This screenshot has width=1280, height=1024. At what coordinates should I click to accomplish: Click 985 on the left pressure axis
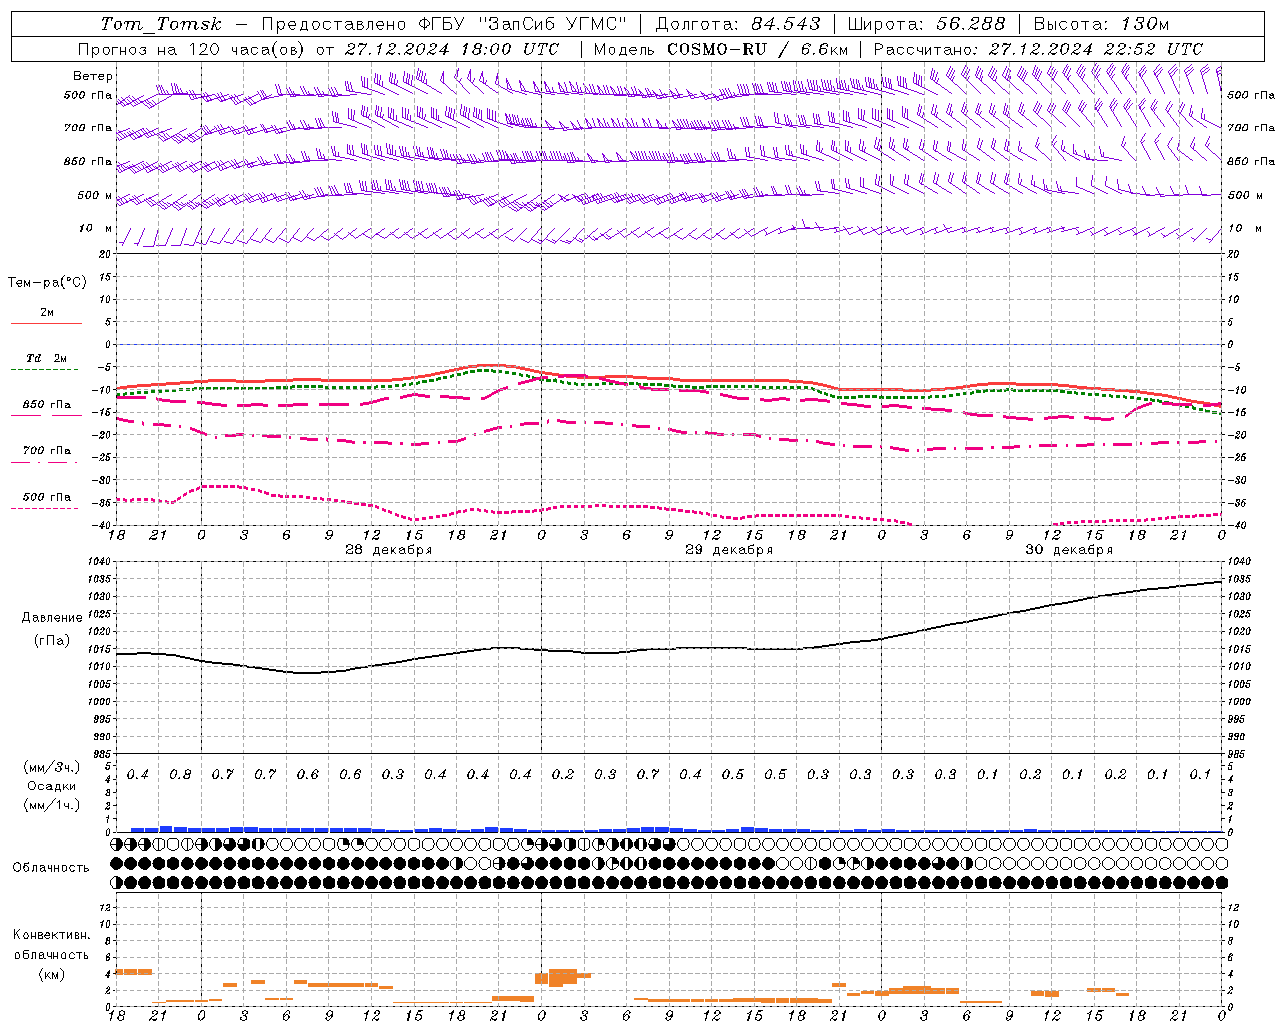tap(102, 754)
